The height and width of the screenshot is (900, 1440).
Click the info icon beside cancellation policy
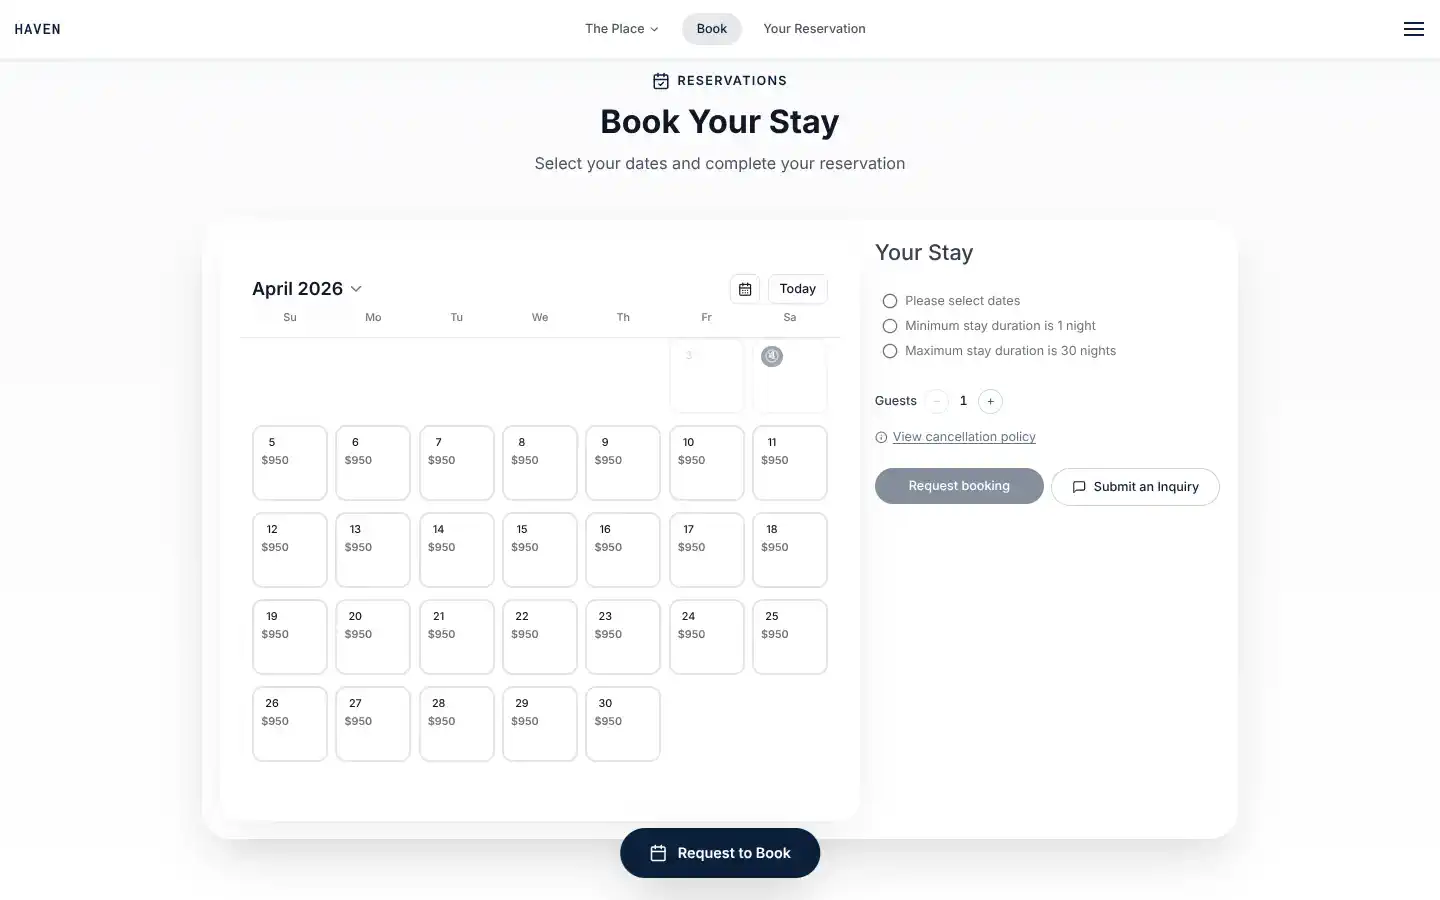pyautogui.click(x=881, y=437)
